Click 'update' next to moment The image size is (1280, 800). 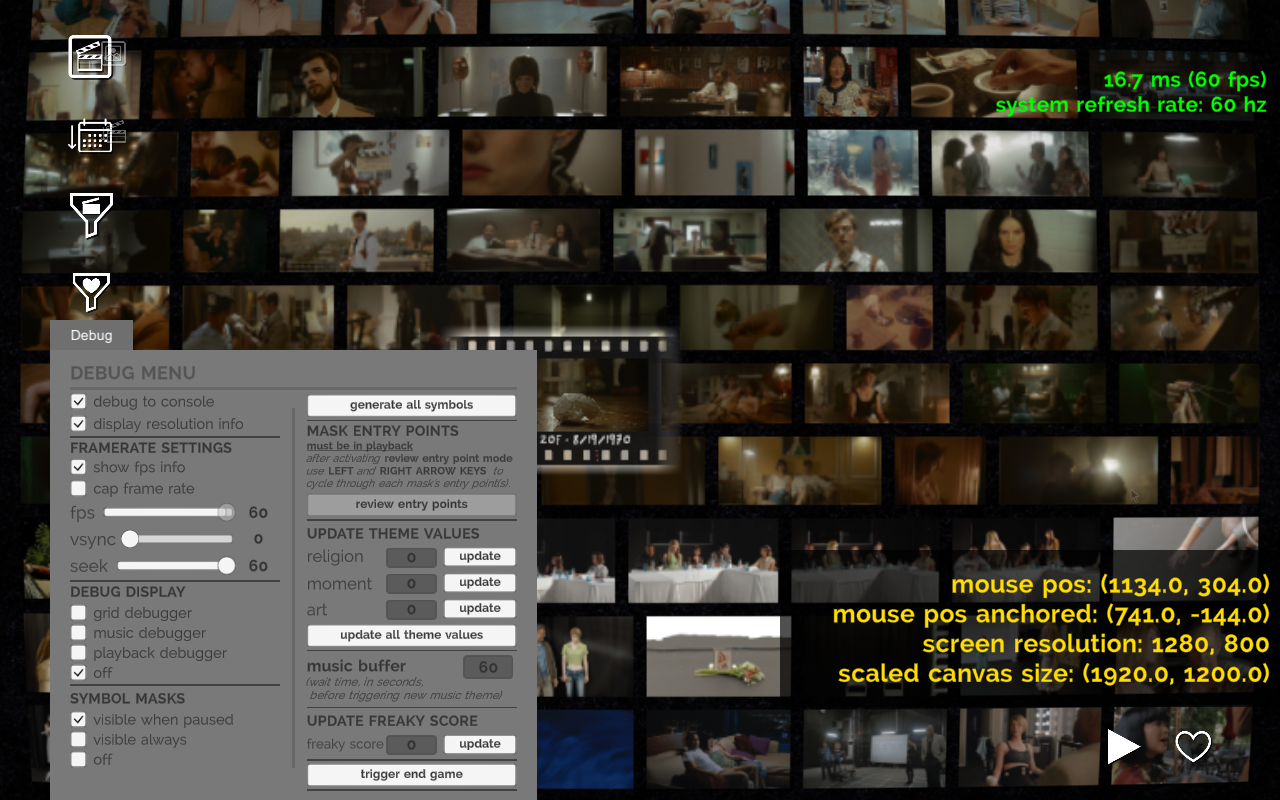point(480,583)
